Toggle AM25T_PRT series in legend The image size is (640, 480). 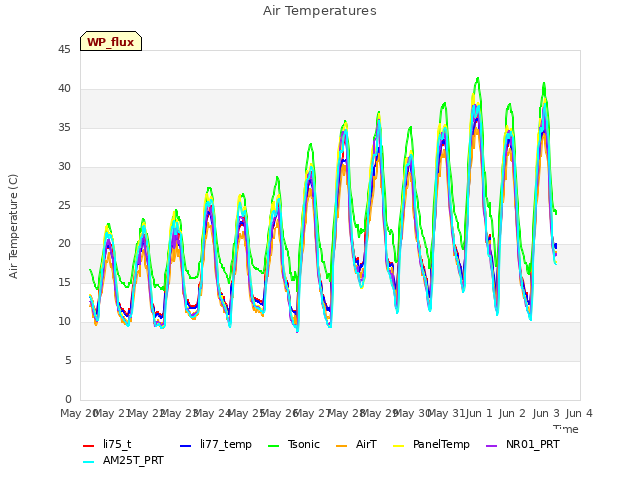123,461
